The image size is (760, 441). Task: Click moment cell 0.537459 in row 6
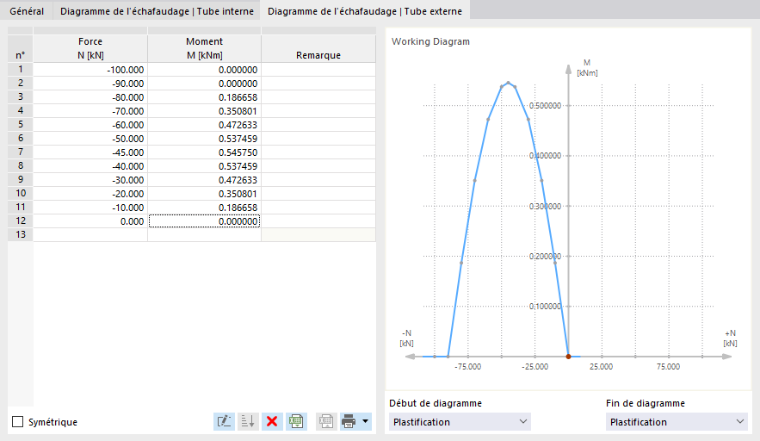[204, 139]
